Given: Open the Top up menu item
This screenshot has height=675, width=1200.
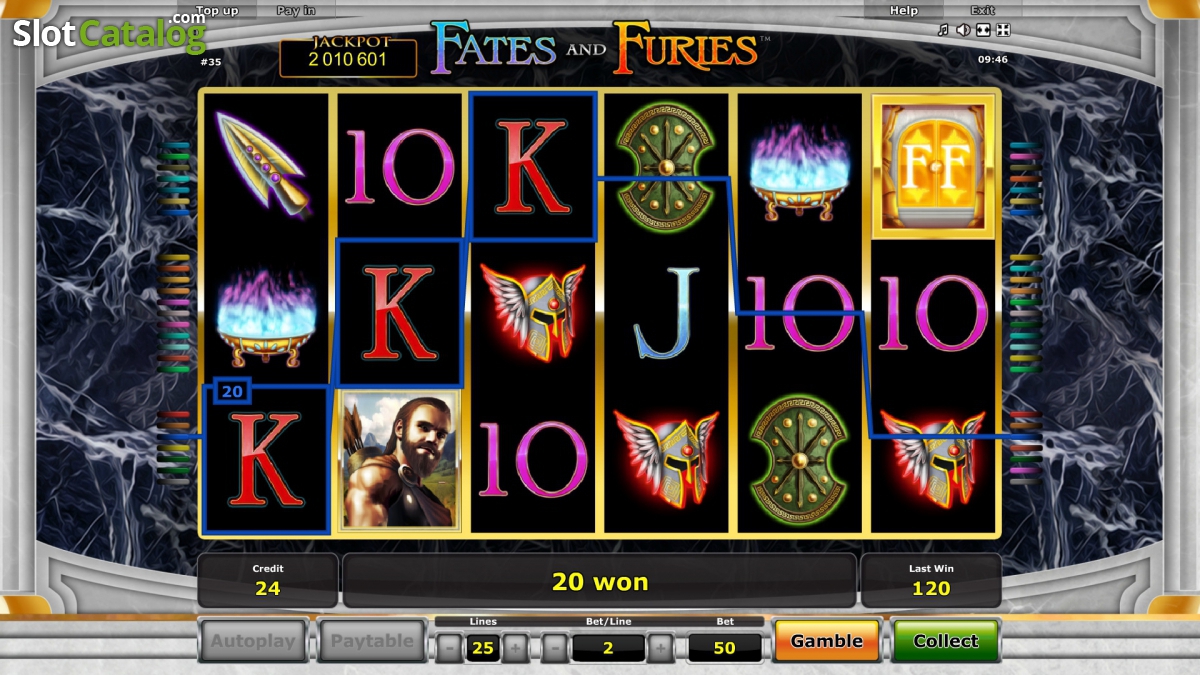Looking at the screenshot, I should tap(217, 11).
